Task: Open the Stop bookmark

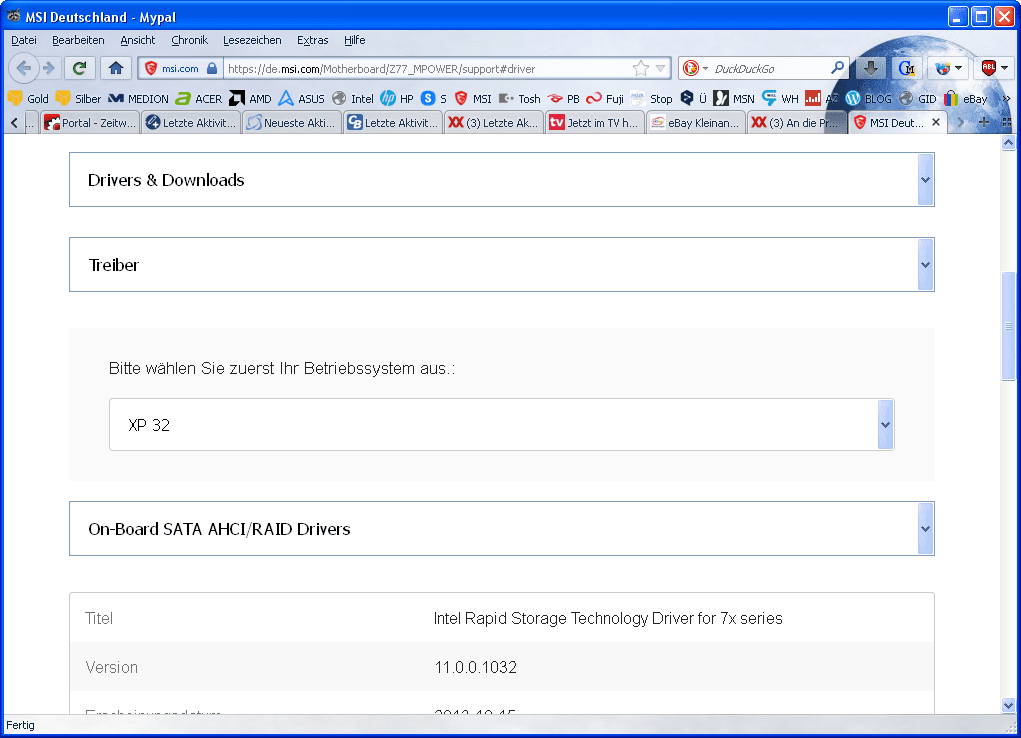Action: (652, 99)
